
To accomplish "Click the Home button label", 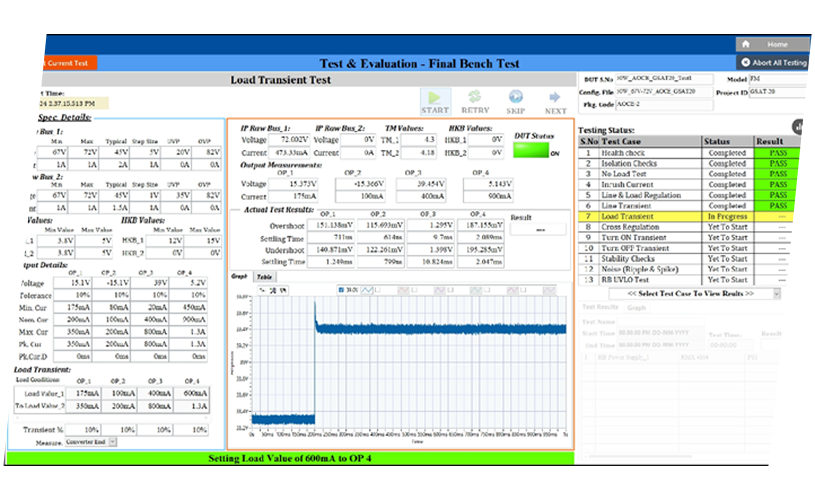I will [x=777, y=45].
